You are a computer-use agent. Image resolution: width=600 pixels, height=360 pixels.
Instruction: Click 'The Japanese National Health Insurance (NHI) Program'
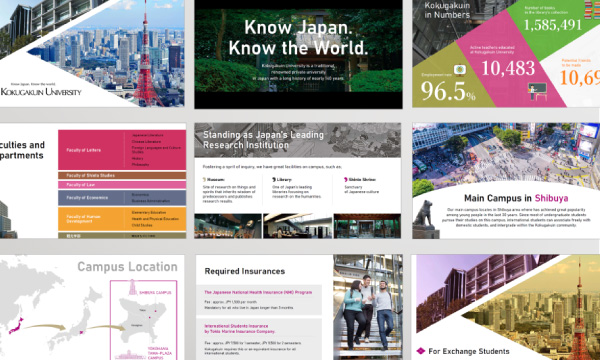click(258, 292)
